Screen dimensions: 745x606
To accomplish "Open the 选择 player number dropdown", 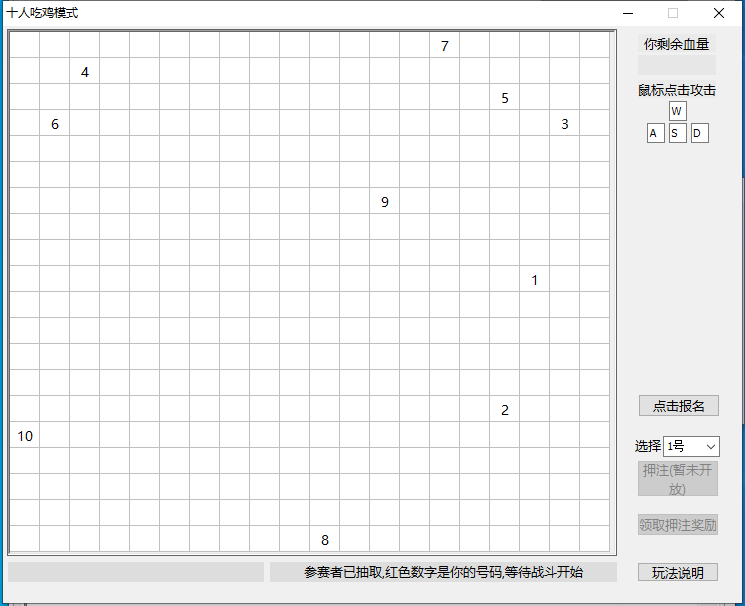I will click(x=691, y=446).
